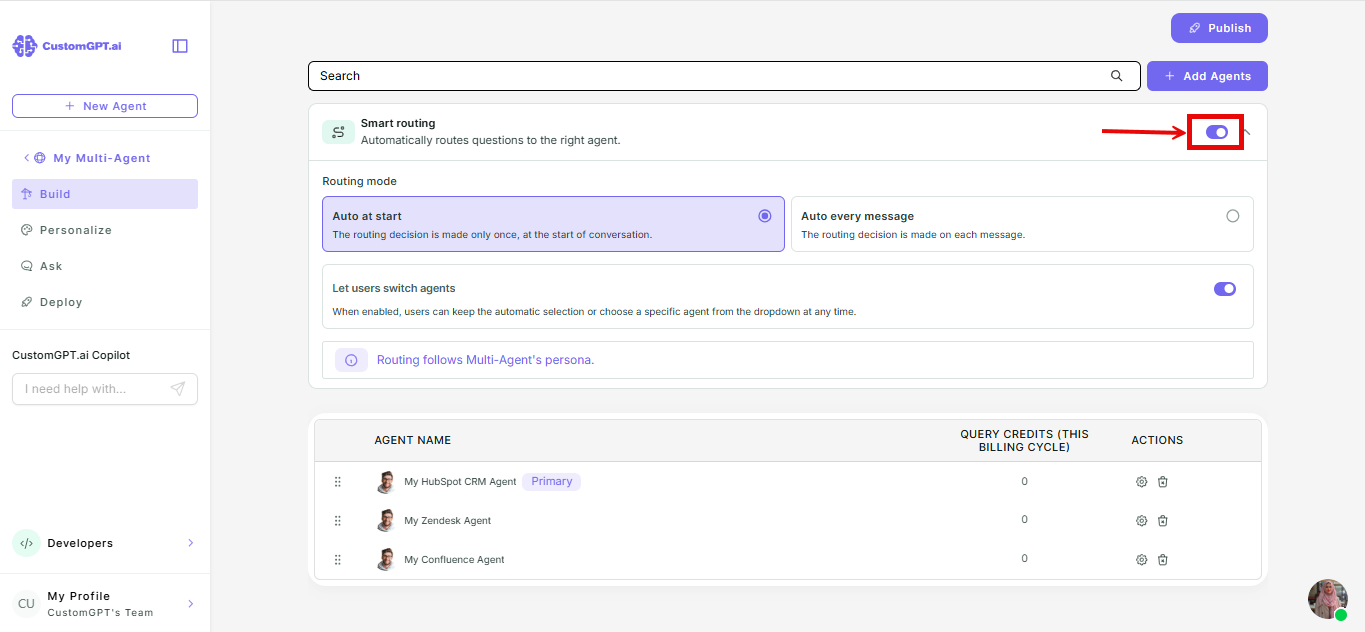The width and height of the screenshot is (1365, 632).
Task: Click the routing info icon
Action: pyautogui.click(x=351, y=360)
